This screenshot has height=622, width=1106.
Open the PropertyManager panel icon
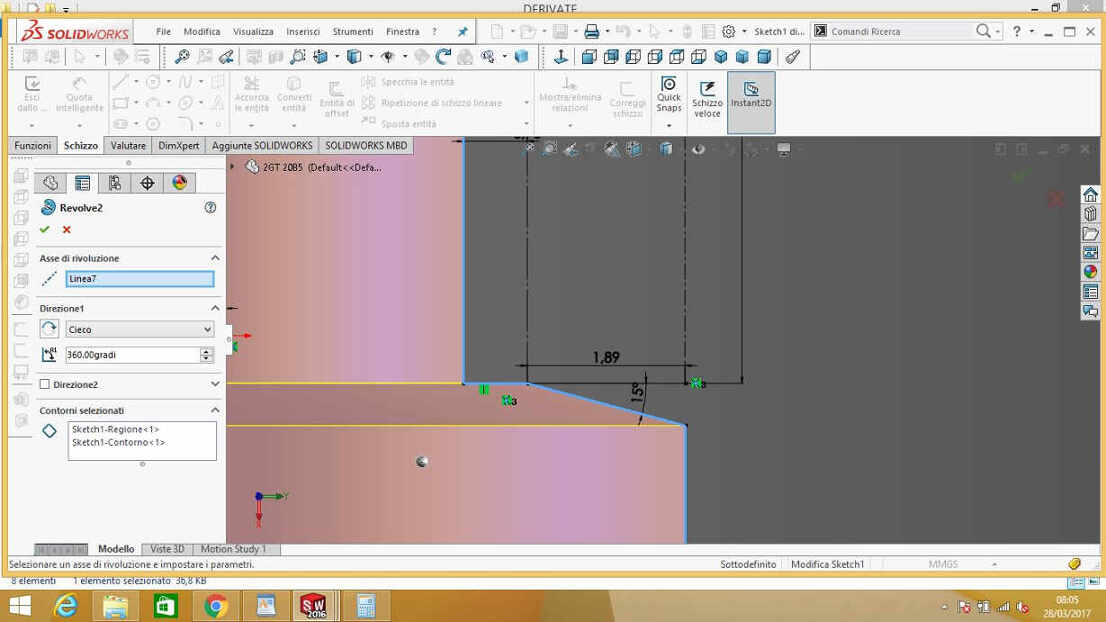pos(83,183)
